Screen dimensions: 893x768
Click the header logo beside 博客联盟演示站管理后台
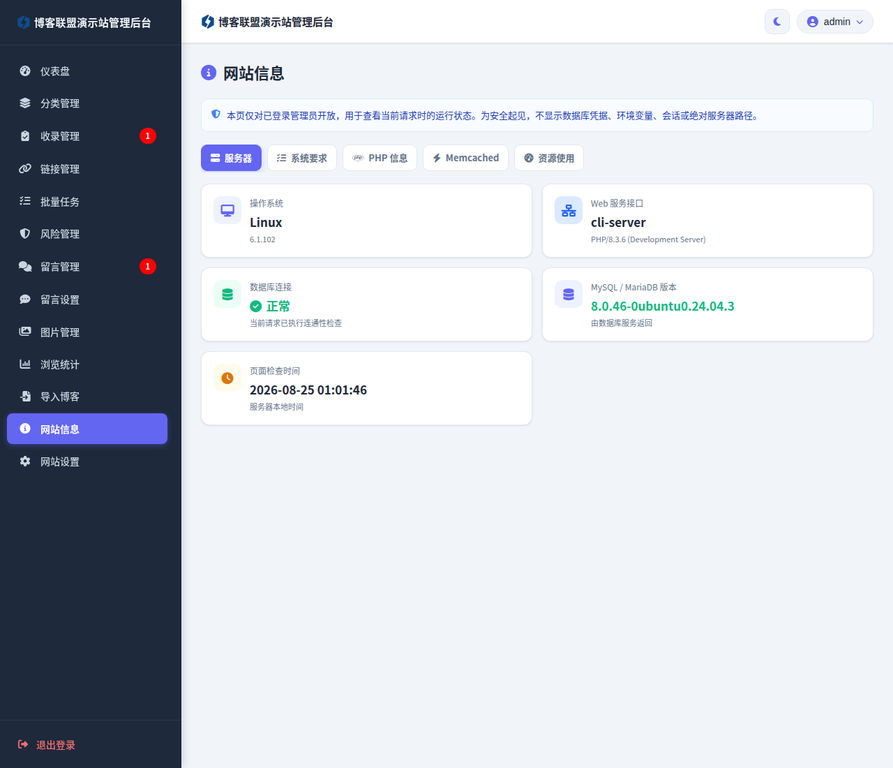click(207, 22)
